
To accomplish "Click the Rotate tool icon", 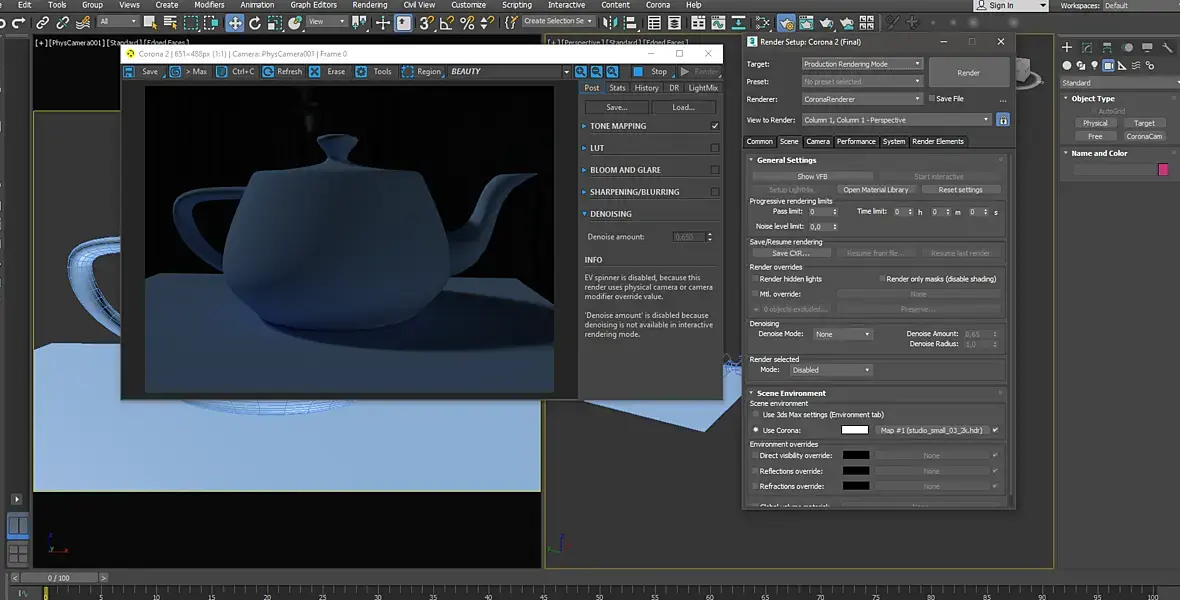I will click(255, 22).
